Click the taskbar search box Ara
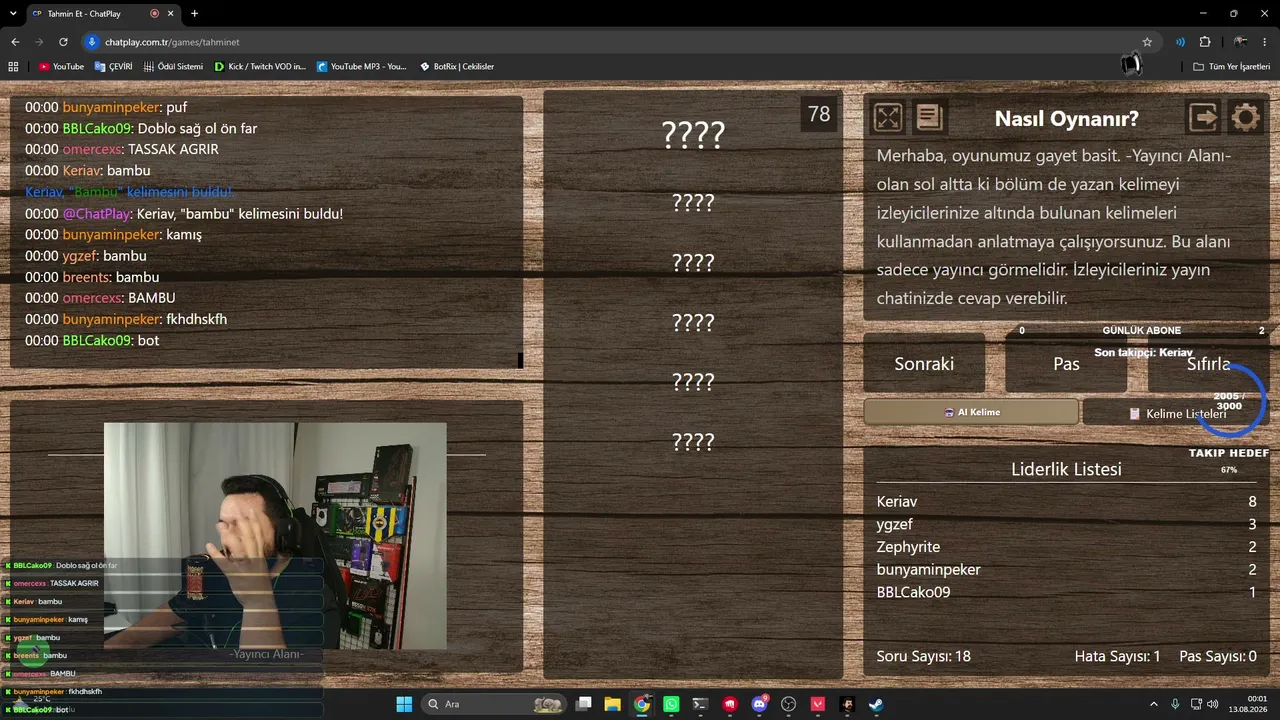 (x=494, y=704)
